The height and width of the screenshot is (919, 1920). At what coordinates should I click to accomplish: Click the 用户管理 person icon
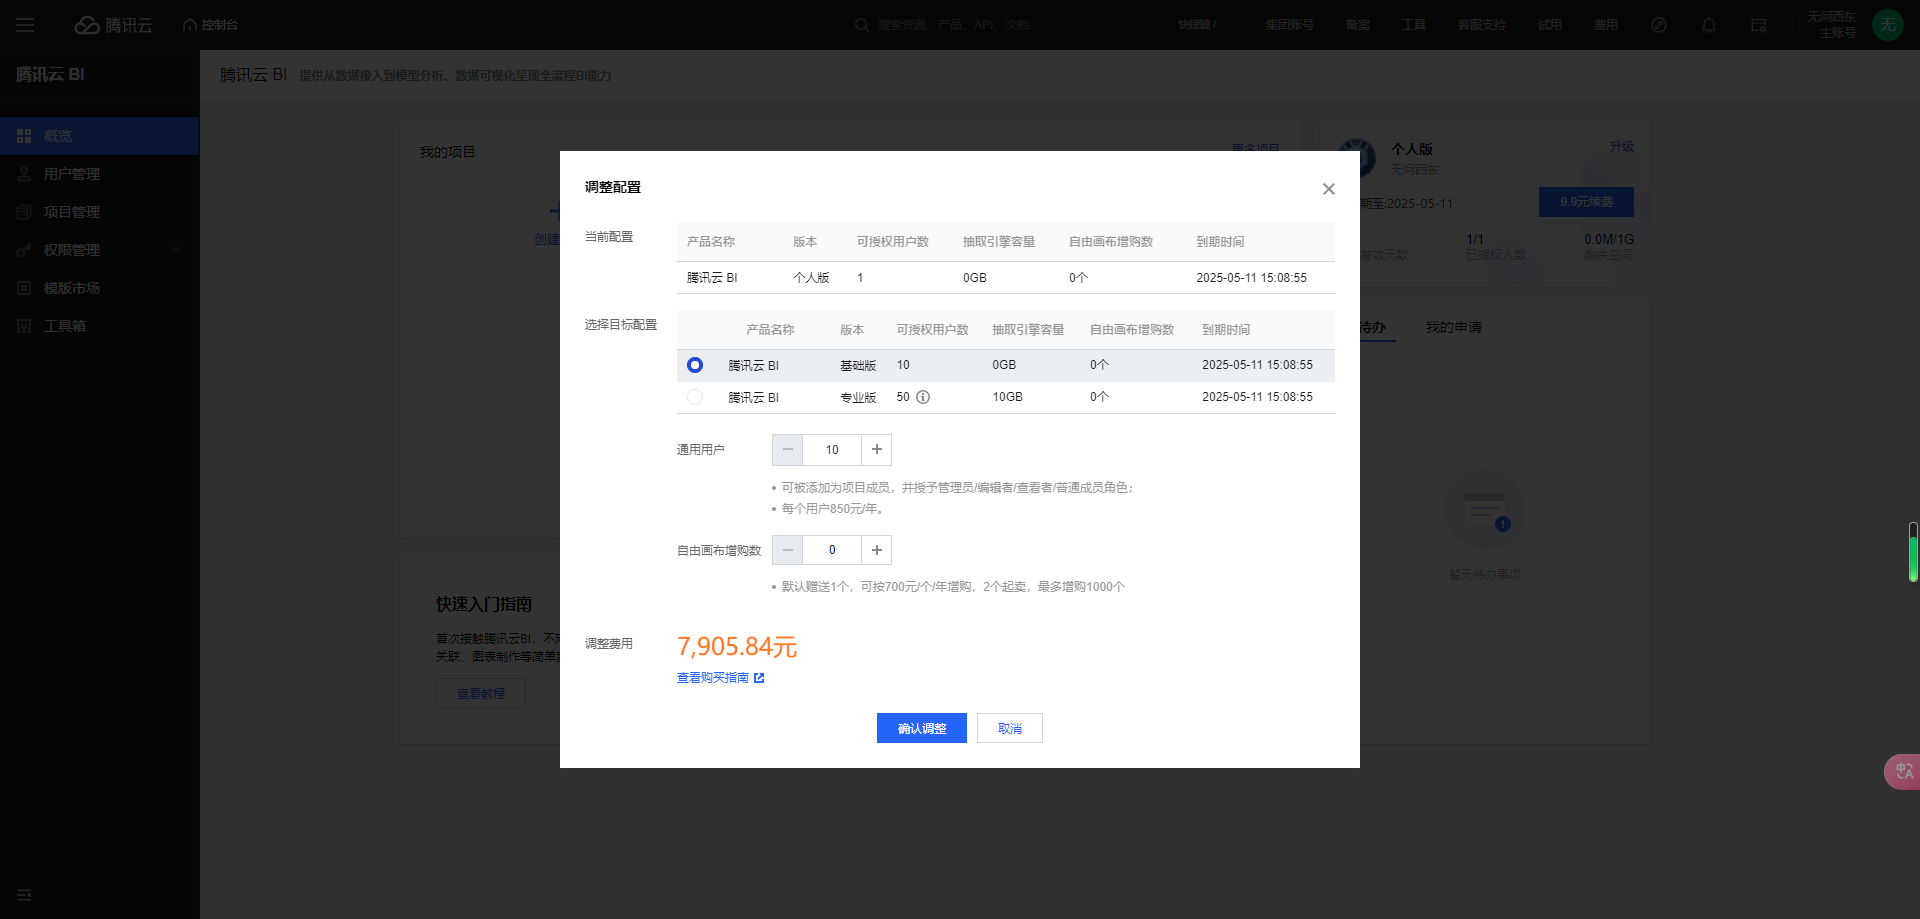(x=24, y=174)
